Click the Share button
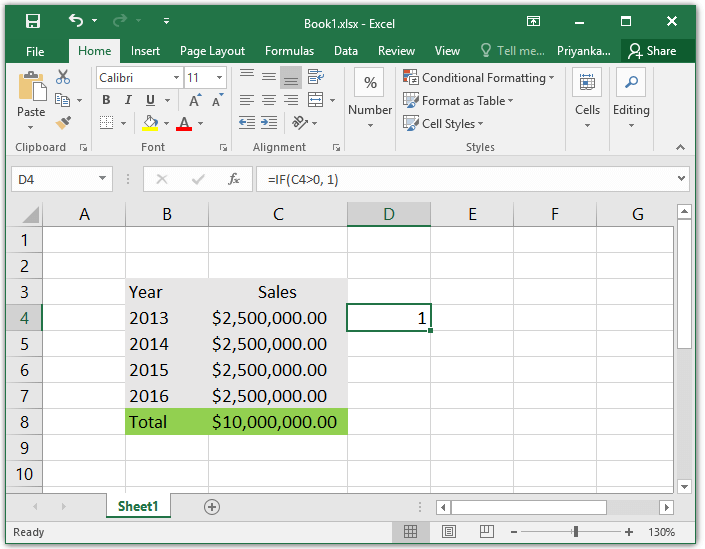The image size is (705, 549). pos(652,51)
